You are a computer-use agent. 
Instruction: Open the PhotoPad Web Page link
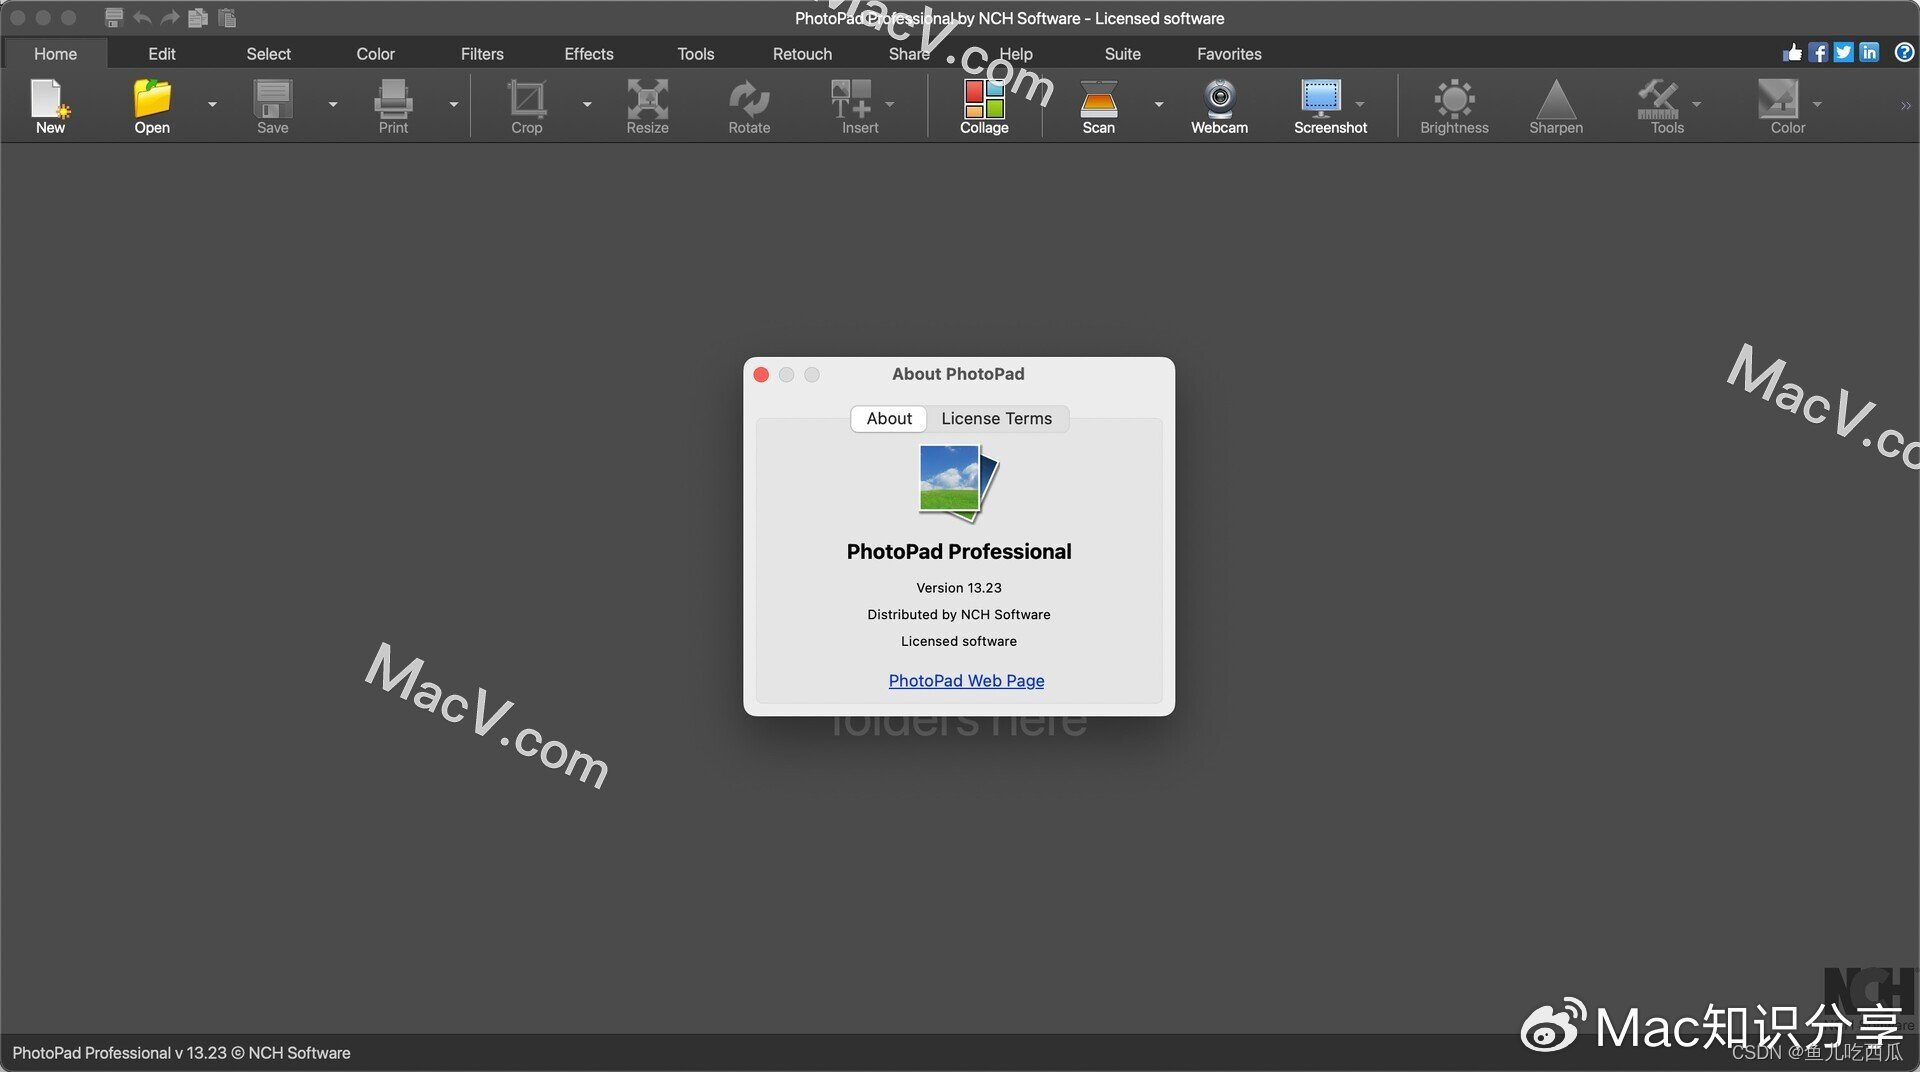[966, 681]
